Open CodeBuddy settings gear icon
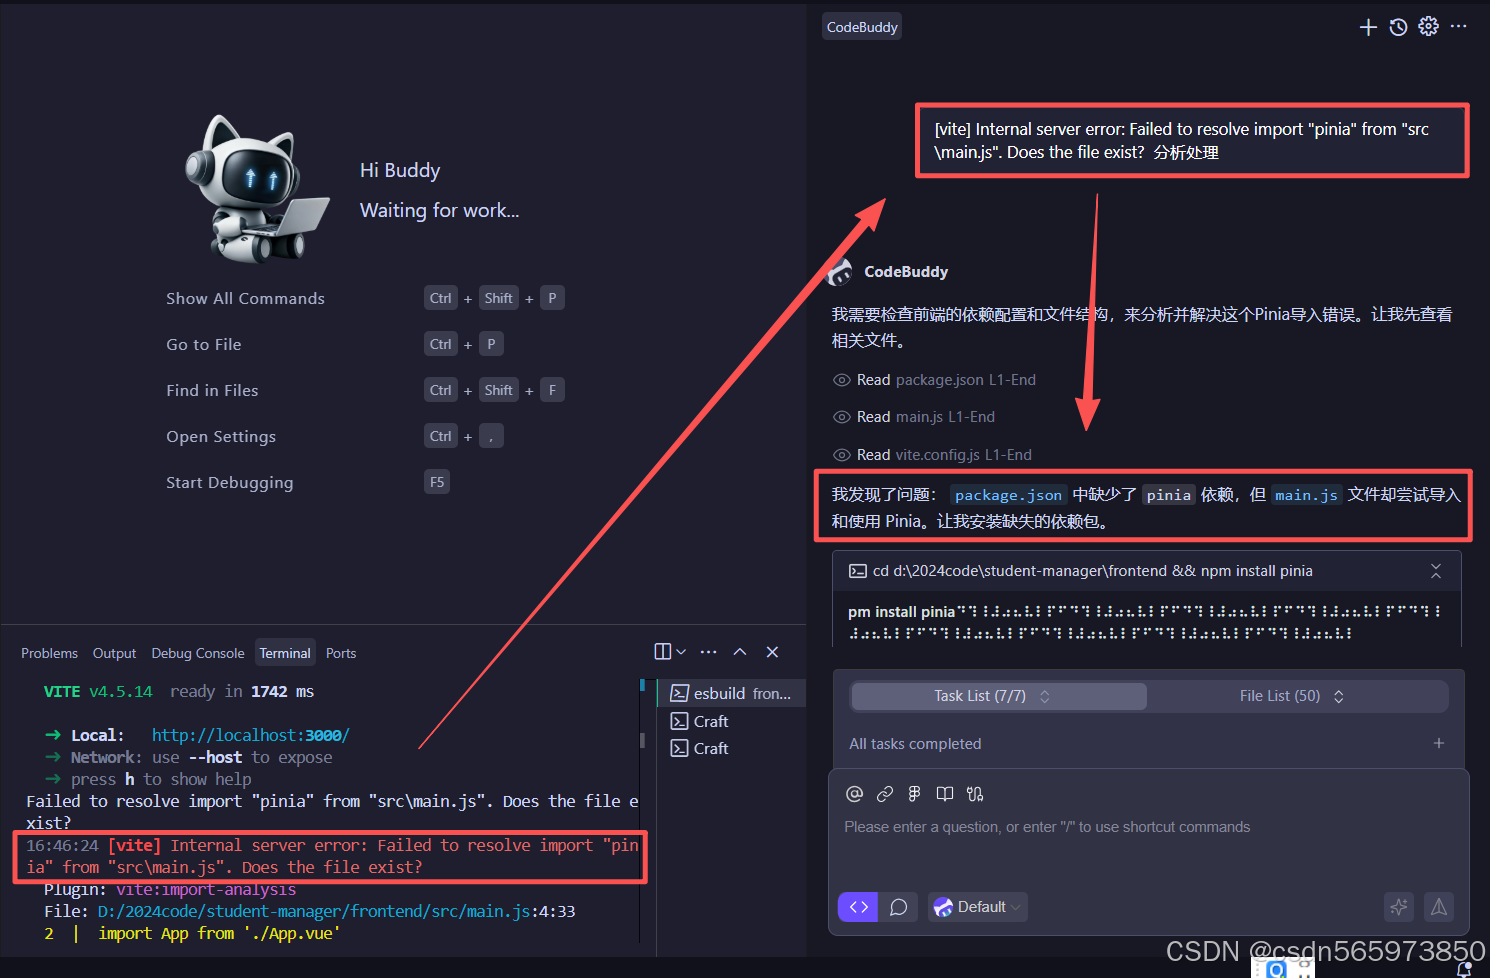The height and width of the screenshot is (978, 1490). click(x=1428, y=26)
